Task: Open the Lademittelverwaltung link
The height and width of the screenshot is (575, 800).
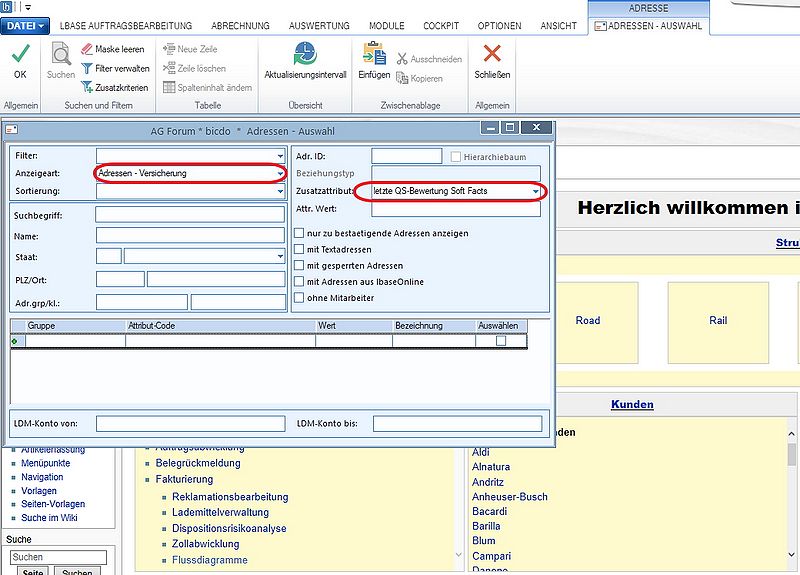Action: point(220,512)
